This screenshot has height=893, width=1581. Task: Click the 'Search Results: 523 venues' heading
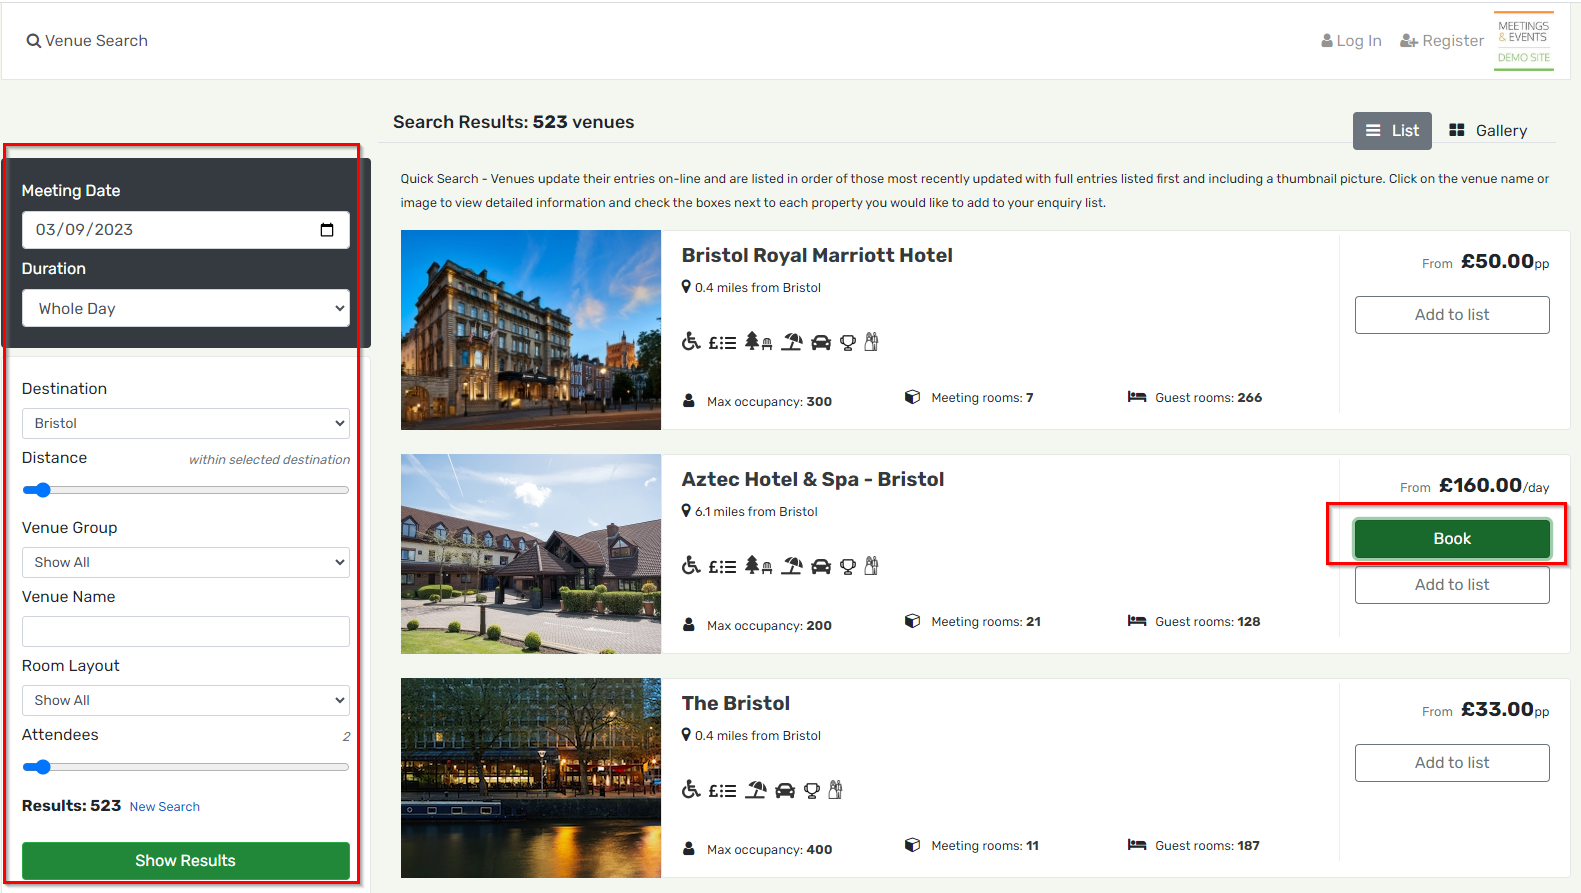pyautogui.click(x=514, y=122)
